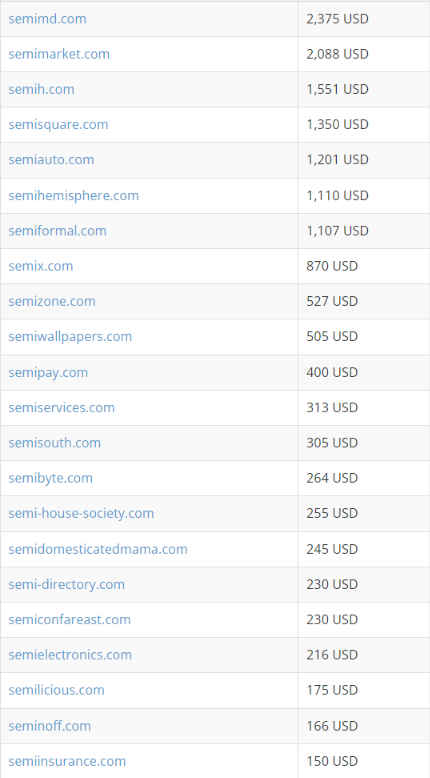
Task: Click the semiformal.com domain
Action: [x=57, y=231]
